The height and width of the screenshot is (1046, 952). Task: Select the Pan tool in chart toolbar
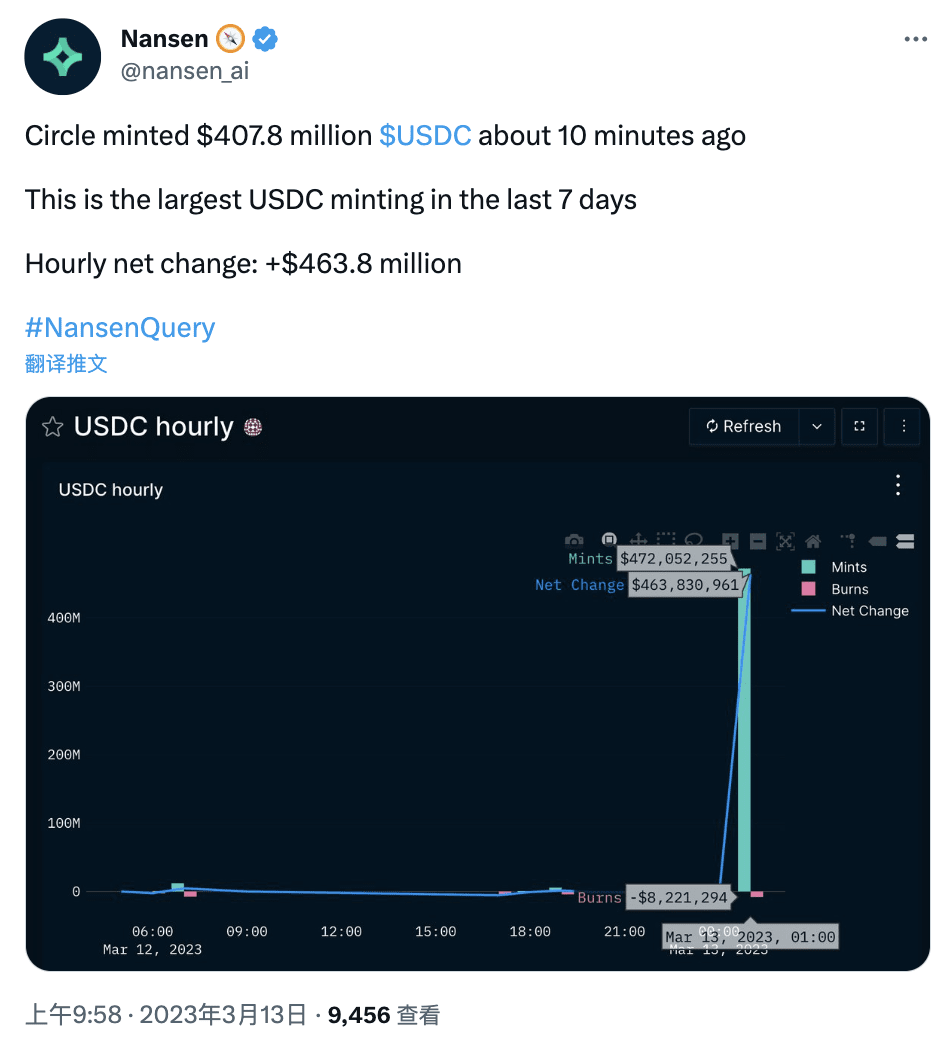[638, 540]
